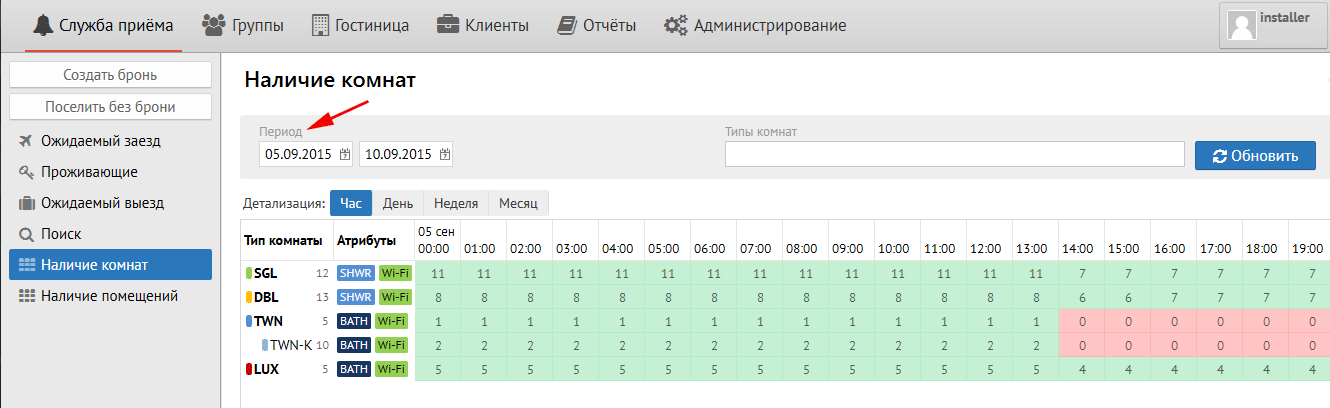Click the red LUX room color marker
This screenshot has width=1330, height=408.
point(249,369)
